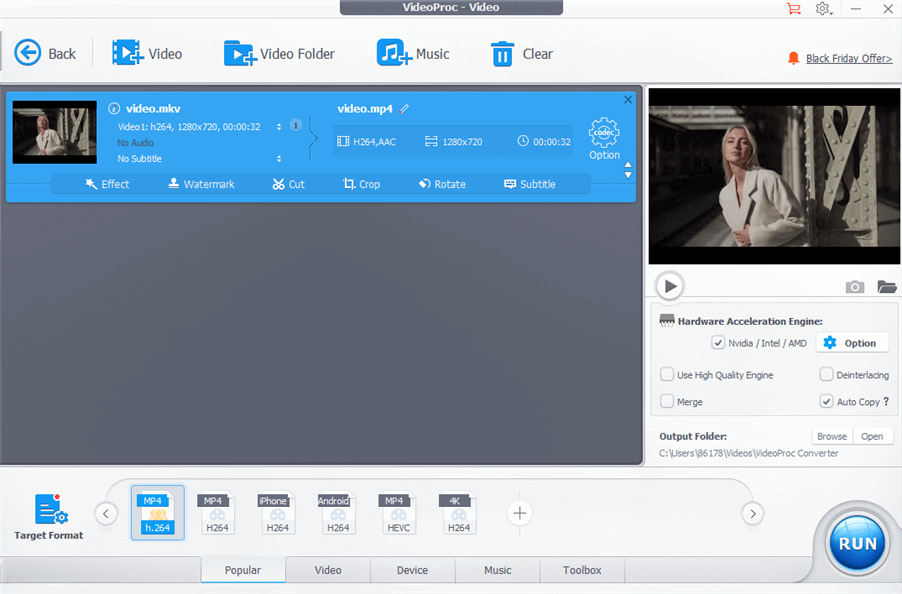Click the orange notification bell icon
The width and height of the screenshot is (902, 594).
coord(793,58)
